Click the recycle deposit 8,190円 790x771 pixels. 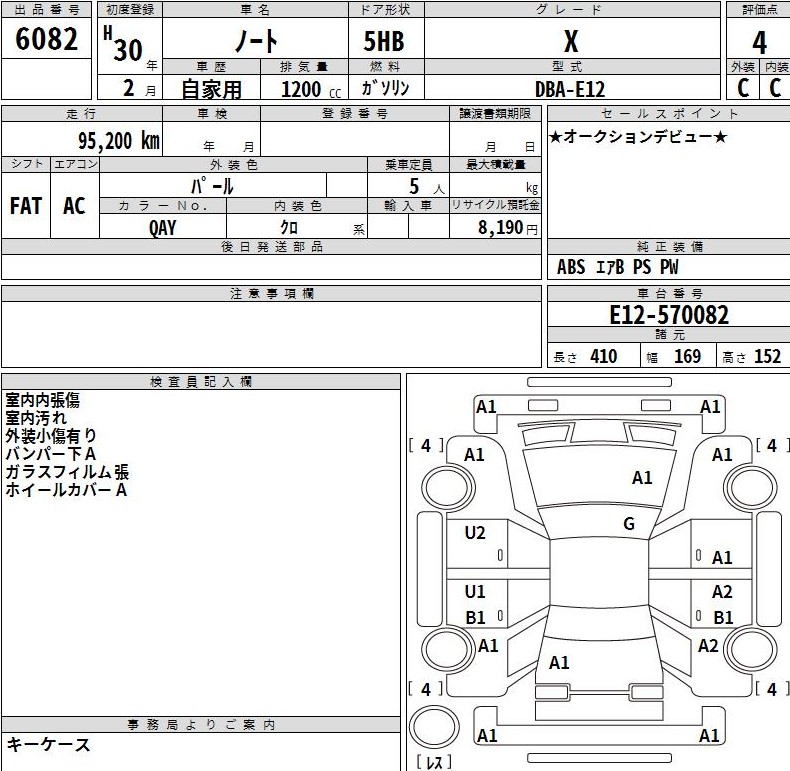(508, 228)
